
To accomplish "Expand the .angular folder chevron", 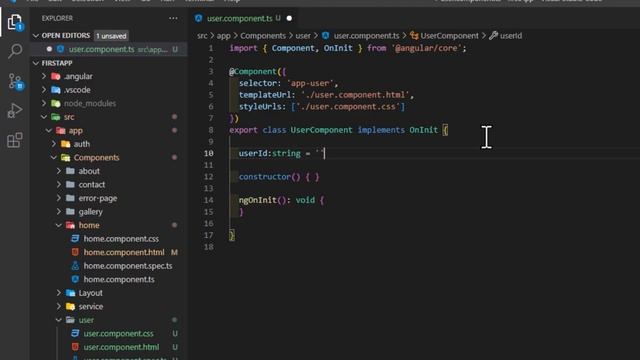I will (44, 76).
